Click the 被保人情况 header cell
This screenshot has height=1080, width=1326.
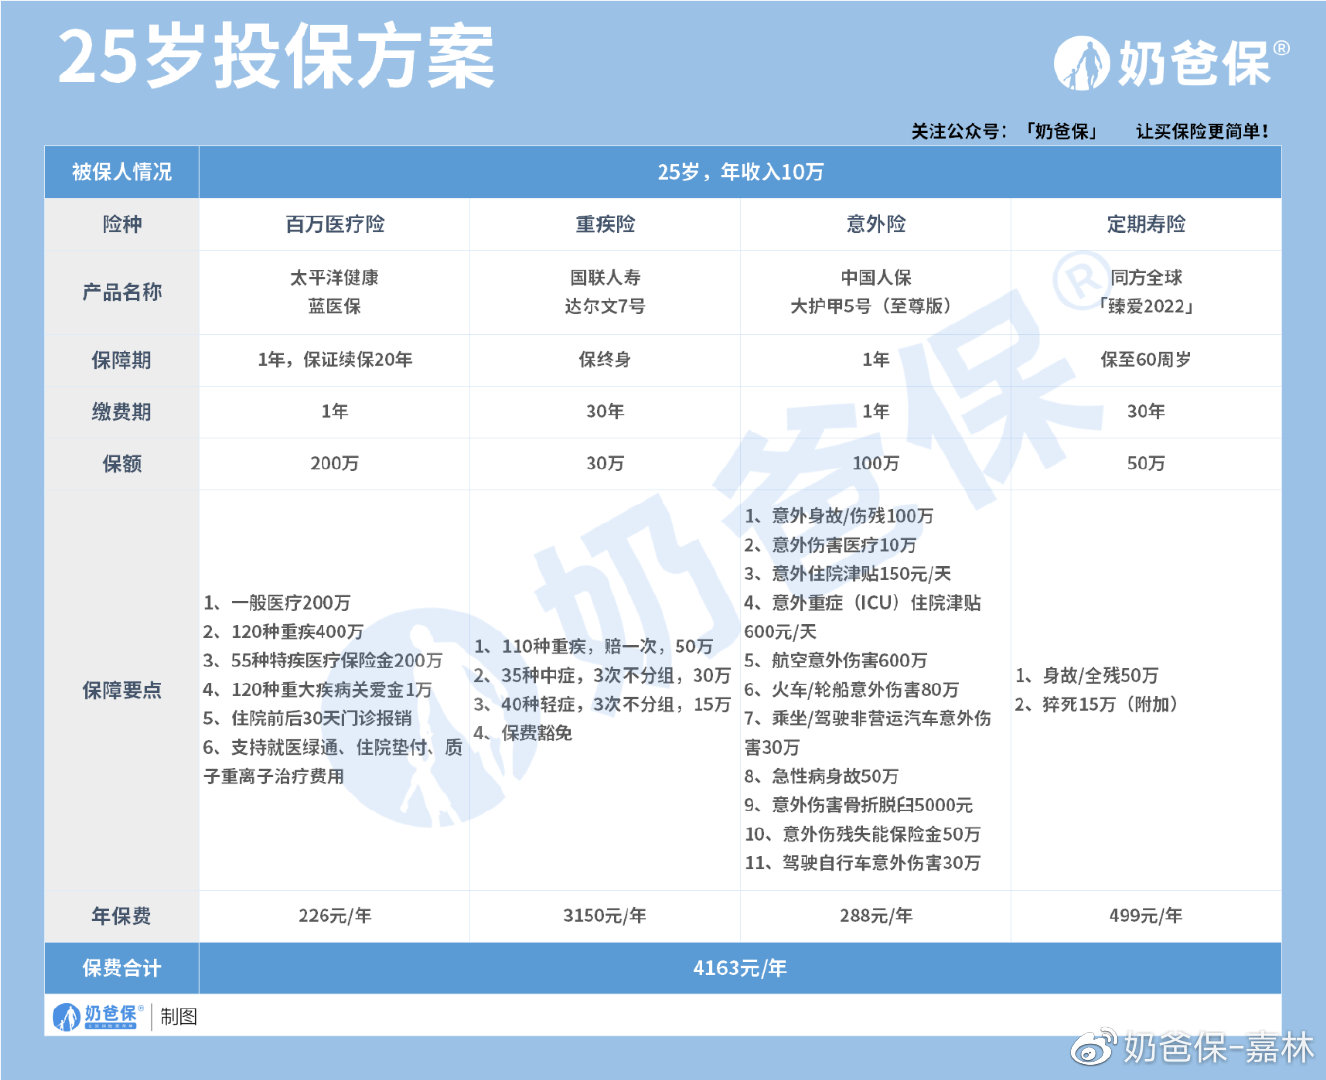(122, 172)
